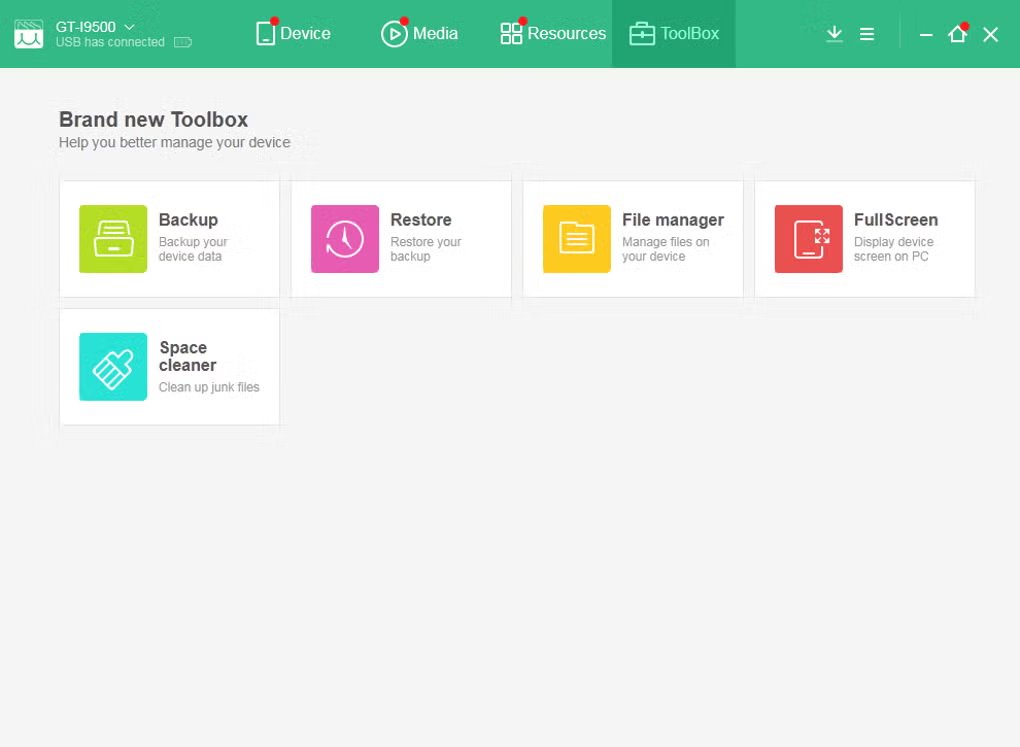The width and height of the screenshot is (1020, 747).
Task: Click the pink Restore clock icon
Action: pyautogui.click(x=345, y=239)
